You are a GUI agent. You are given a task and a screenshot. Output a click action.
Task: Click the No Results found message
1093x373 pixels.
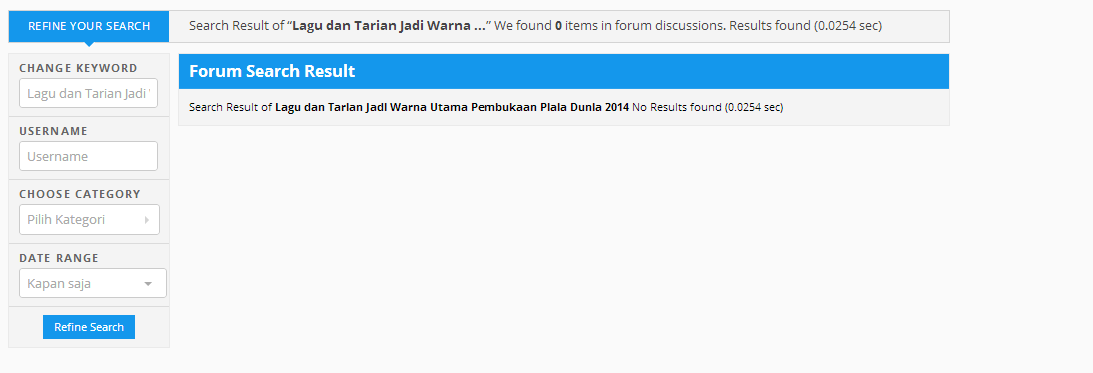[x=708, y=107]
